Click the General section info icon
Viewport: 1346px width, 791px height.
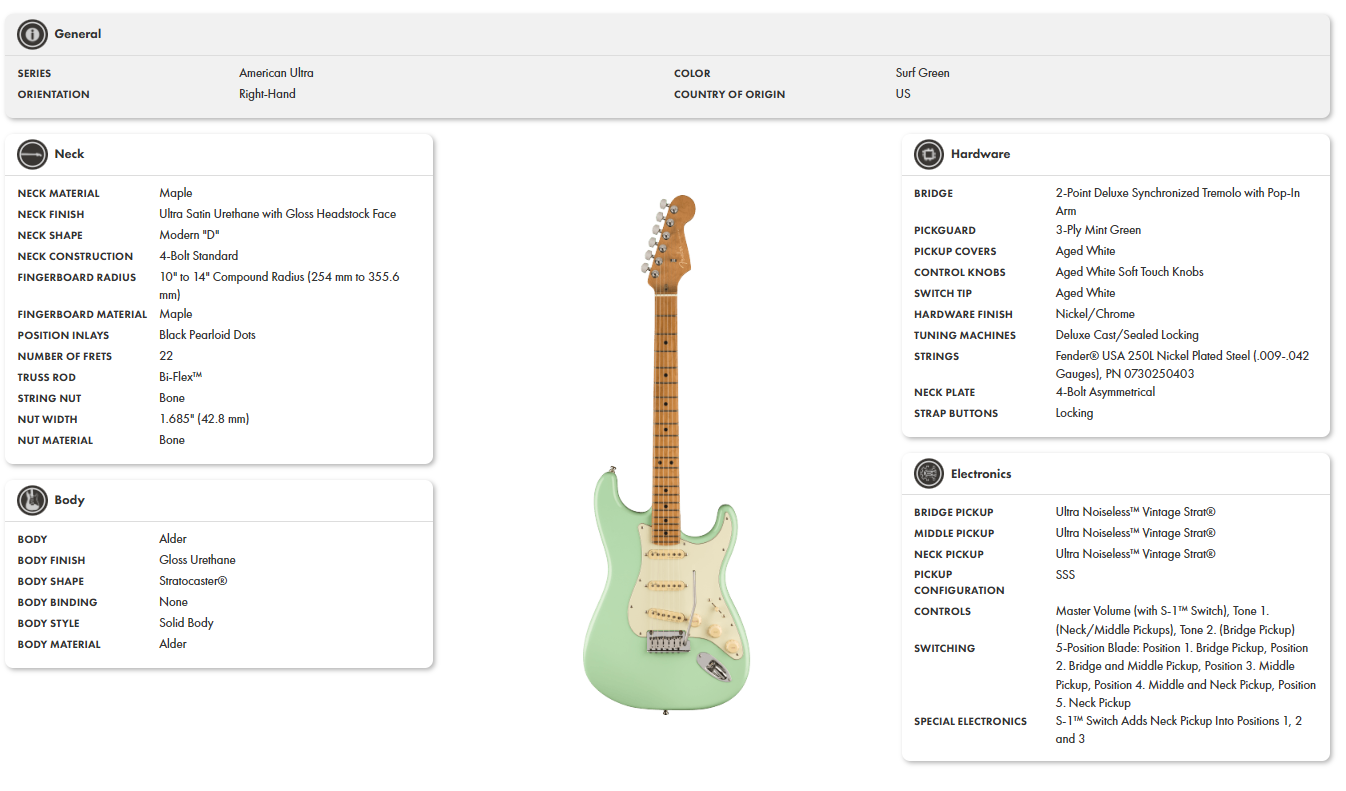pos(32,34)
